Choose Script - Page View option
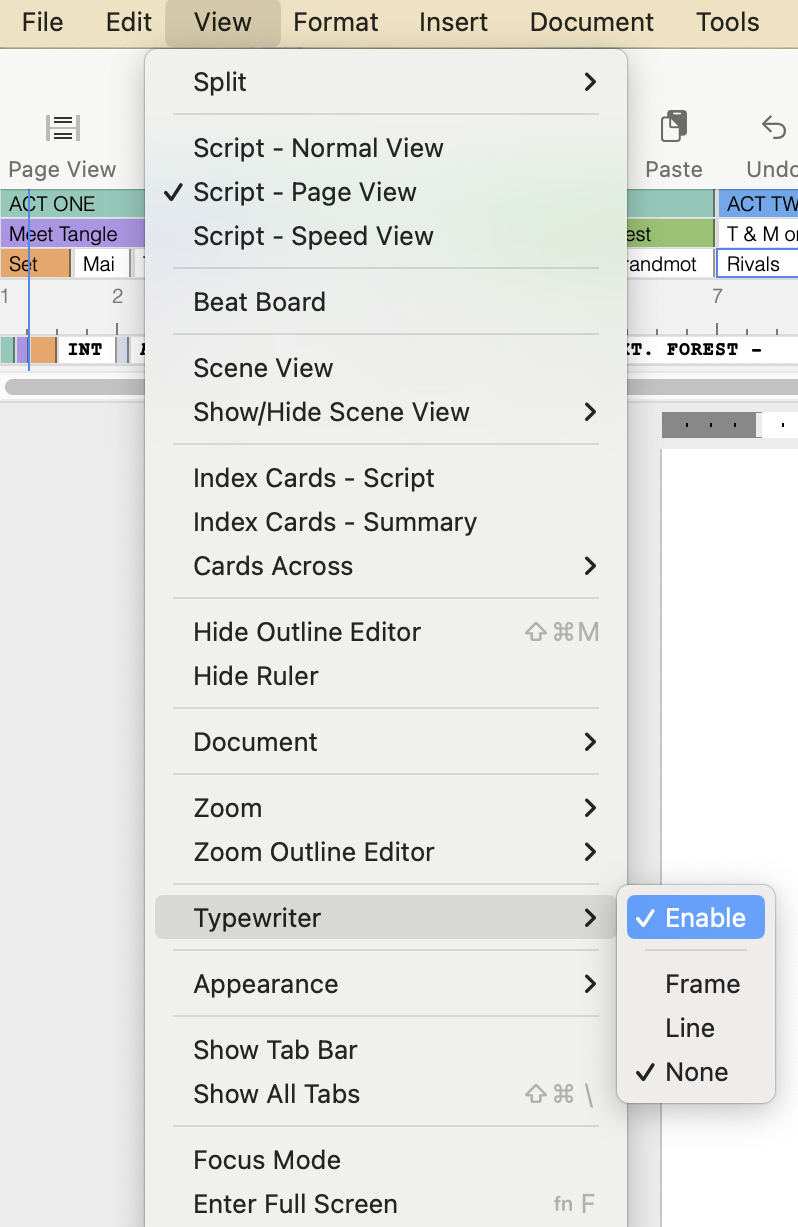This screenshot has width=798, height=1227. pyautogui.click(x=386, y=192)
